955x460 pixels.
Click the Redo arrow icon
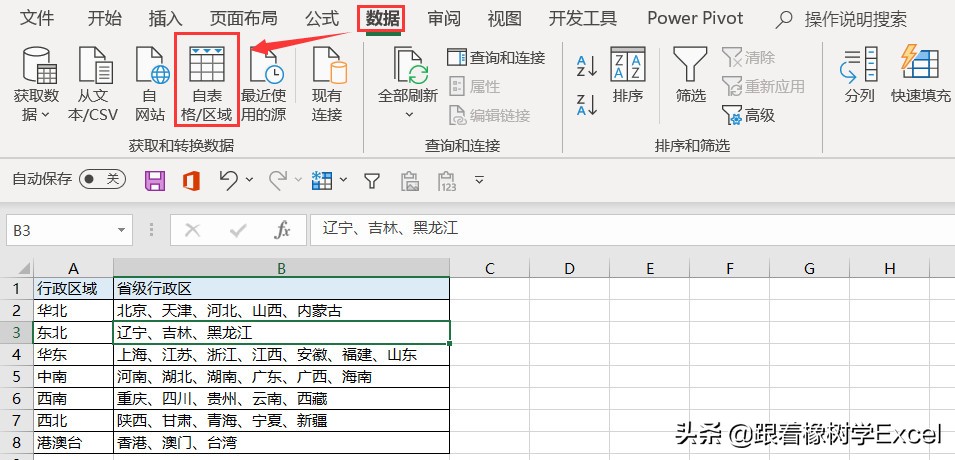[x=278, y=180]
